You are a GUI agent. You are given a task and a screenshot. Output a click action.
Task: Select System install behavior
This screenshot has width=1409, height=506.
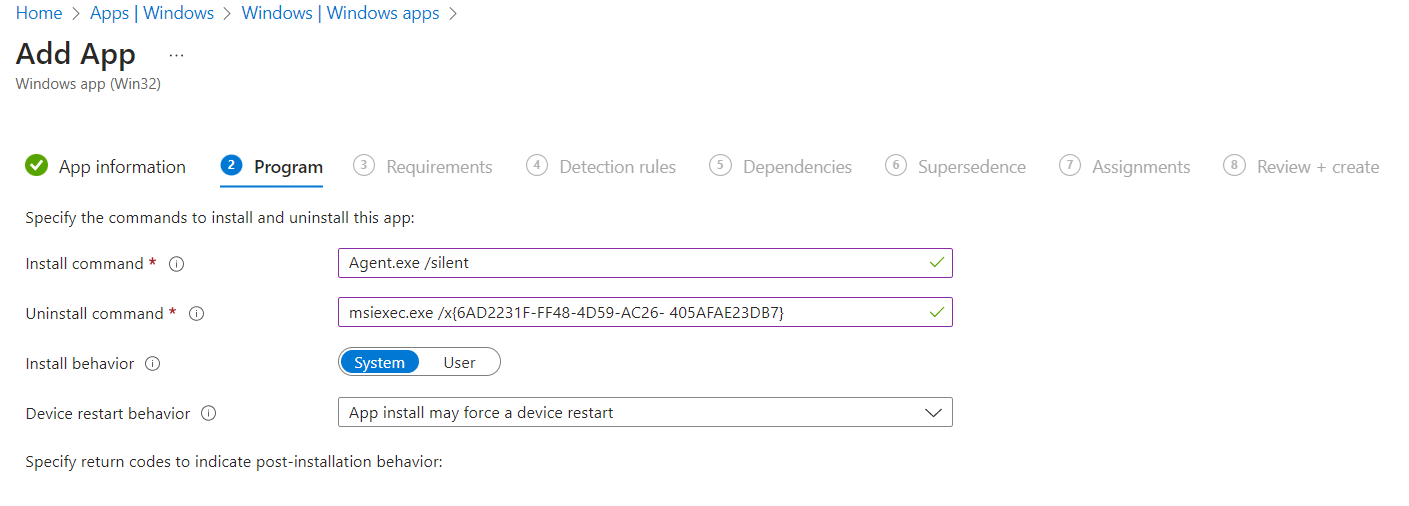[380, 363]
